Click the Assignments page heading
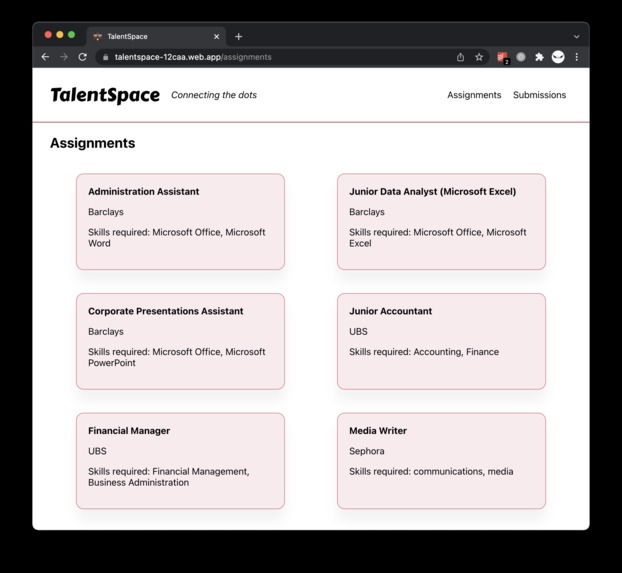This screenshot has width=622, height=573. (x=92, y=143)
